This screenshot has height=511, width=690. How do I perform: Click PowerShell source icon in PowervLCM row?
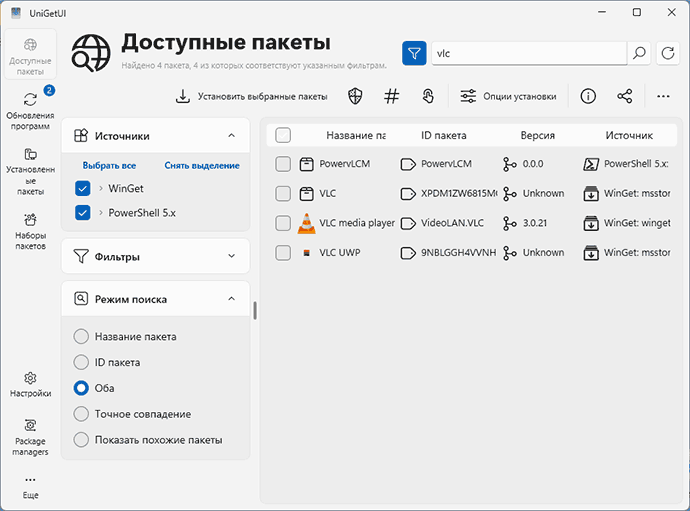click(591, 164)
